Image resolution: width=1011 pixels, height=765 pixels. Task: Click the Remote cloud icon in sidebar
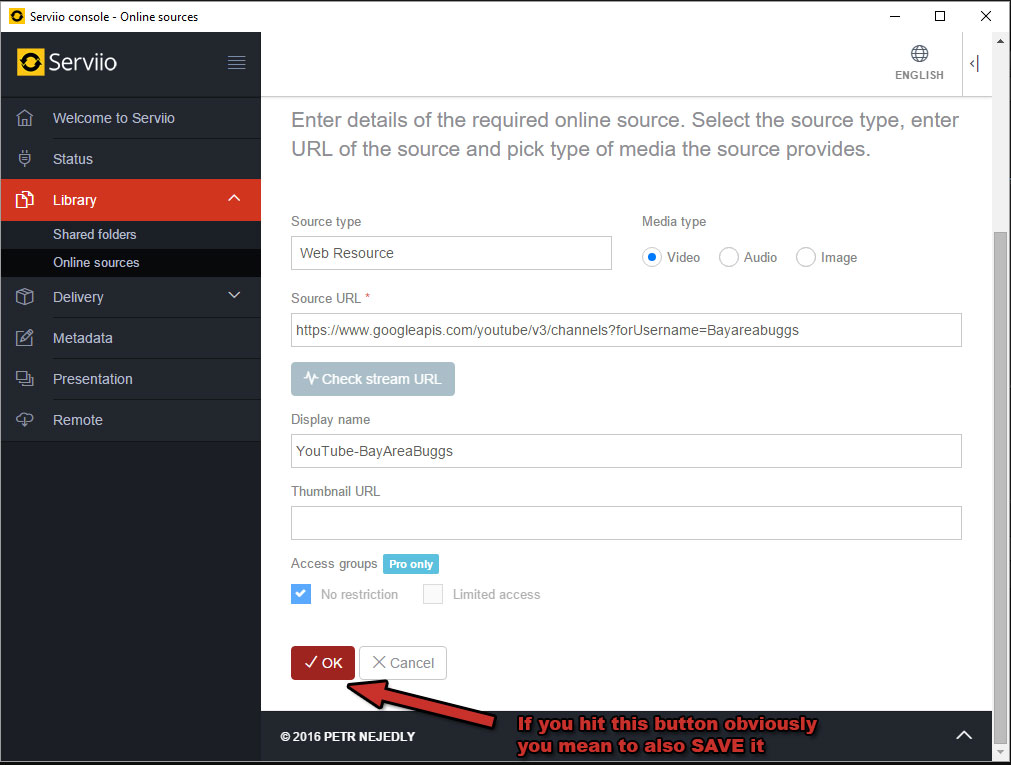coord(26,420)
